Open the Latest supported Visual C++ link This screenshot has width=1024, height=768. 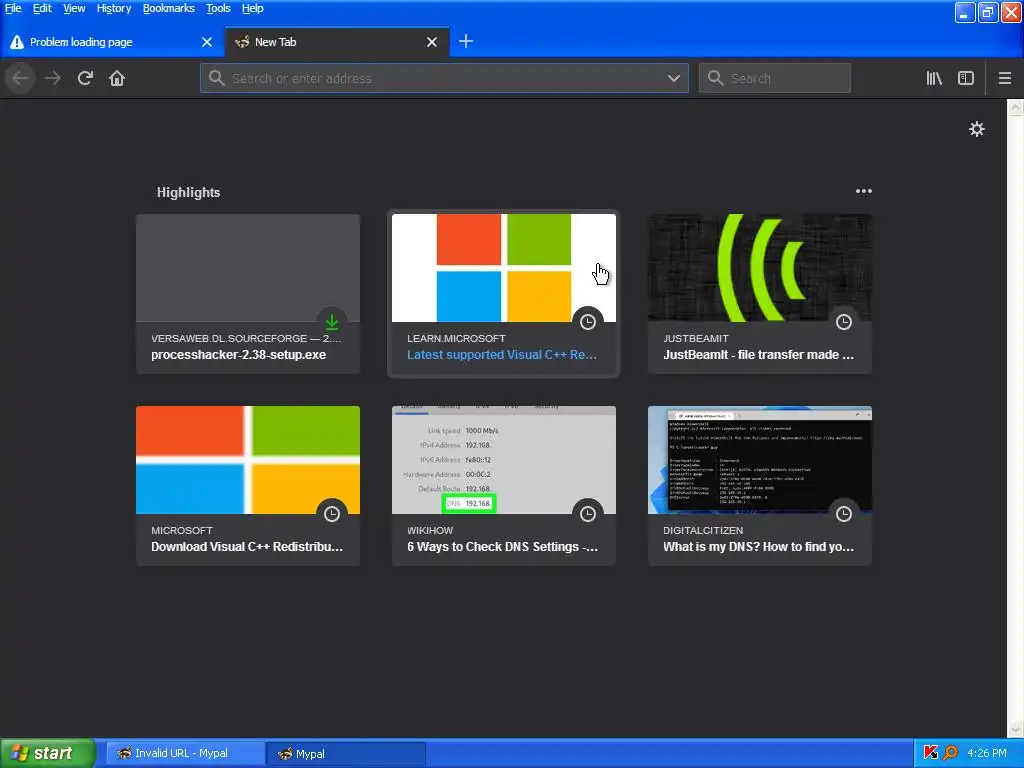click(502, 355)
